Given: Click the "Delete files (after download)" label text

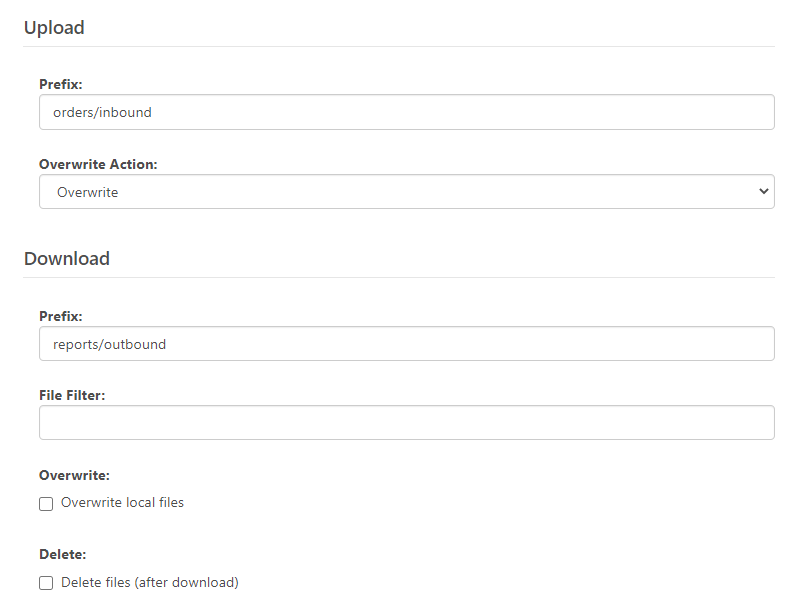Looking at the screenshot, I should click(x=150, y=582).
